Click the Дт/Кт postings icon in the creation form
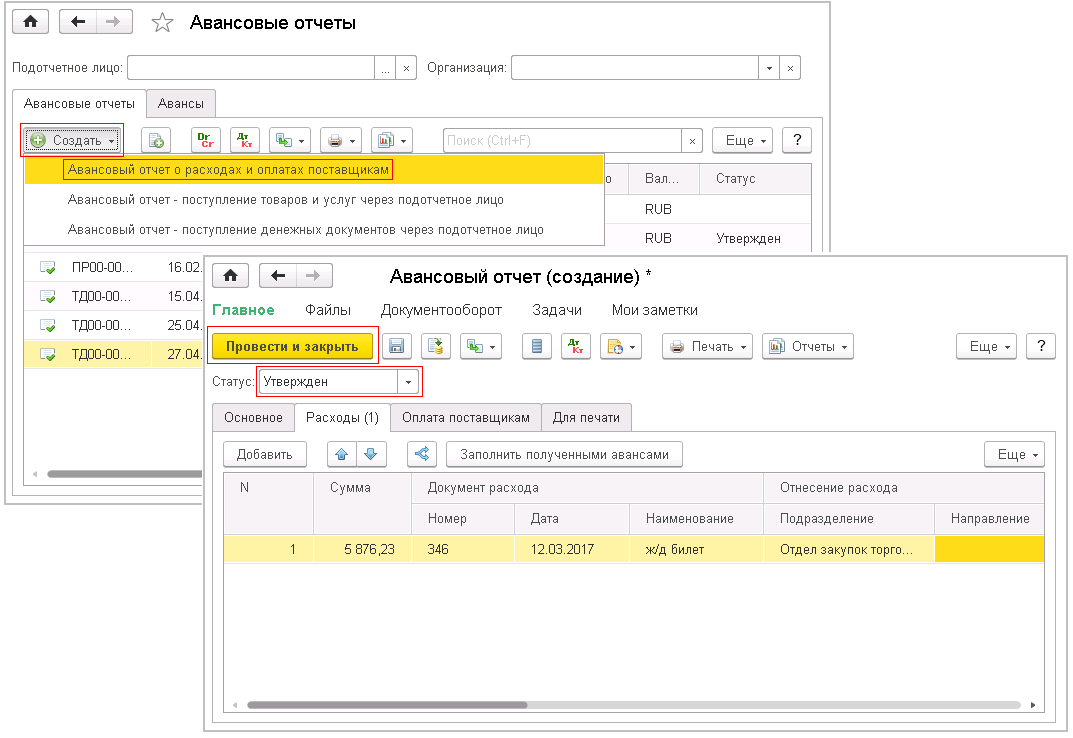This screenshot has height=738, width=1073. (576, 346)
